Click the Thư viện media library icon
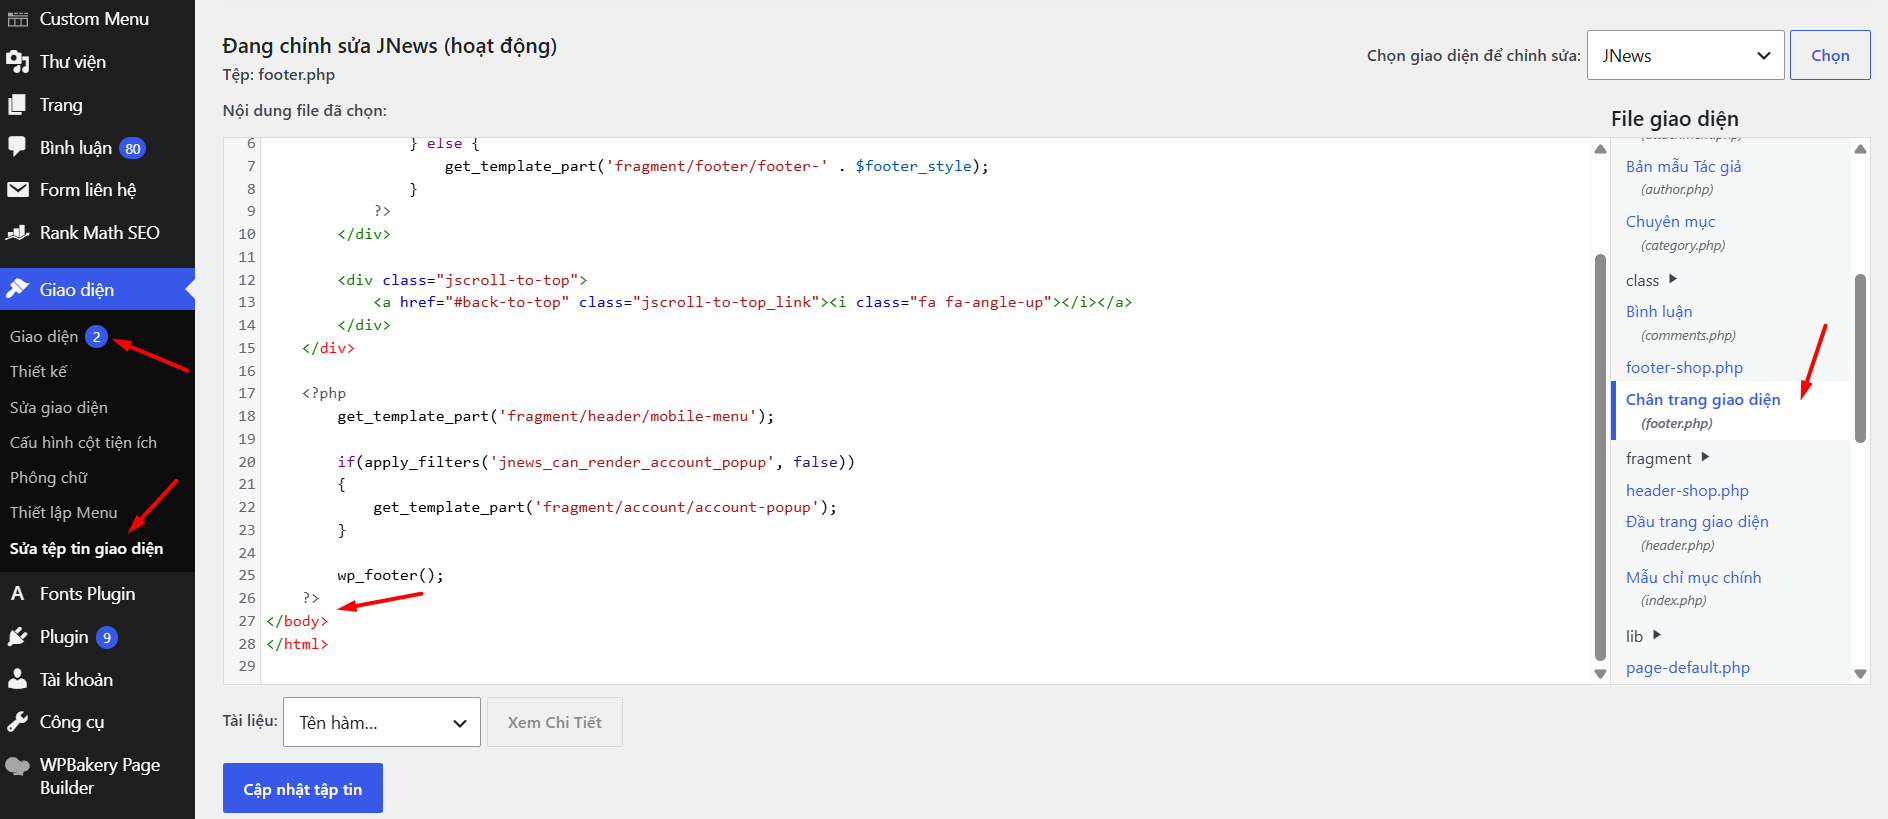This screenshot has height=819, width=1888. pos(18,62)
